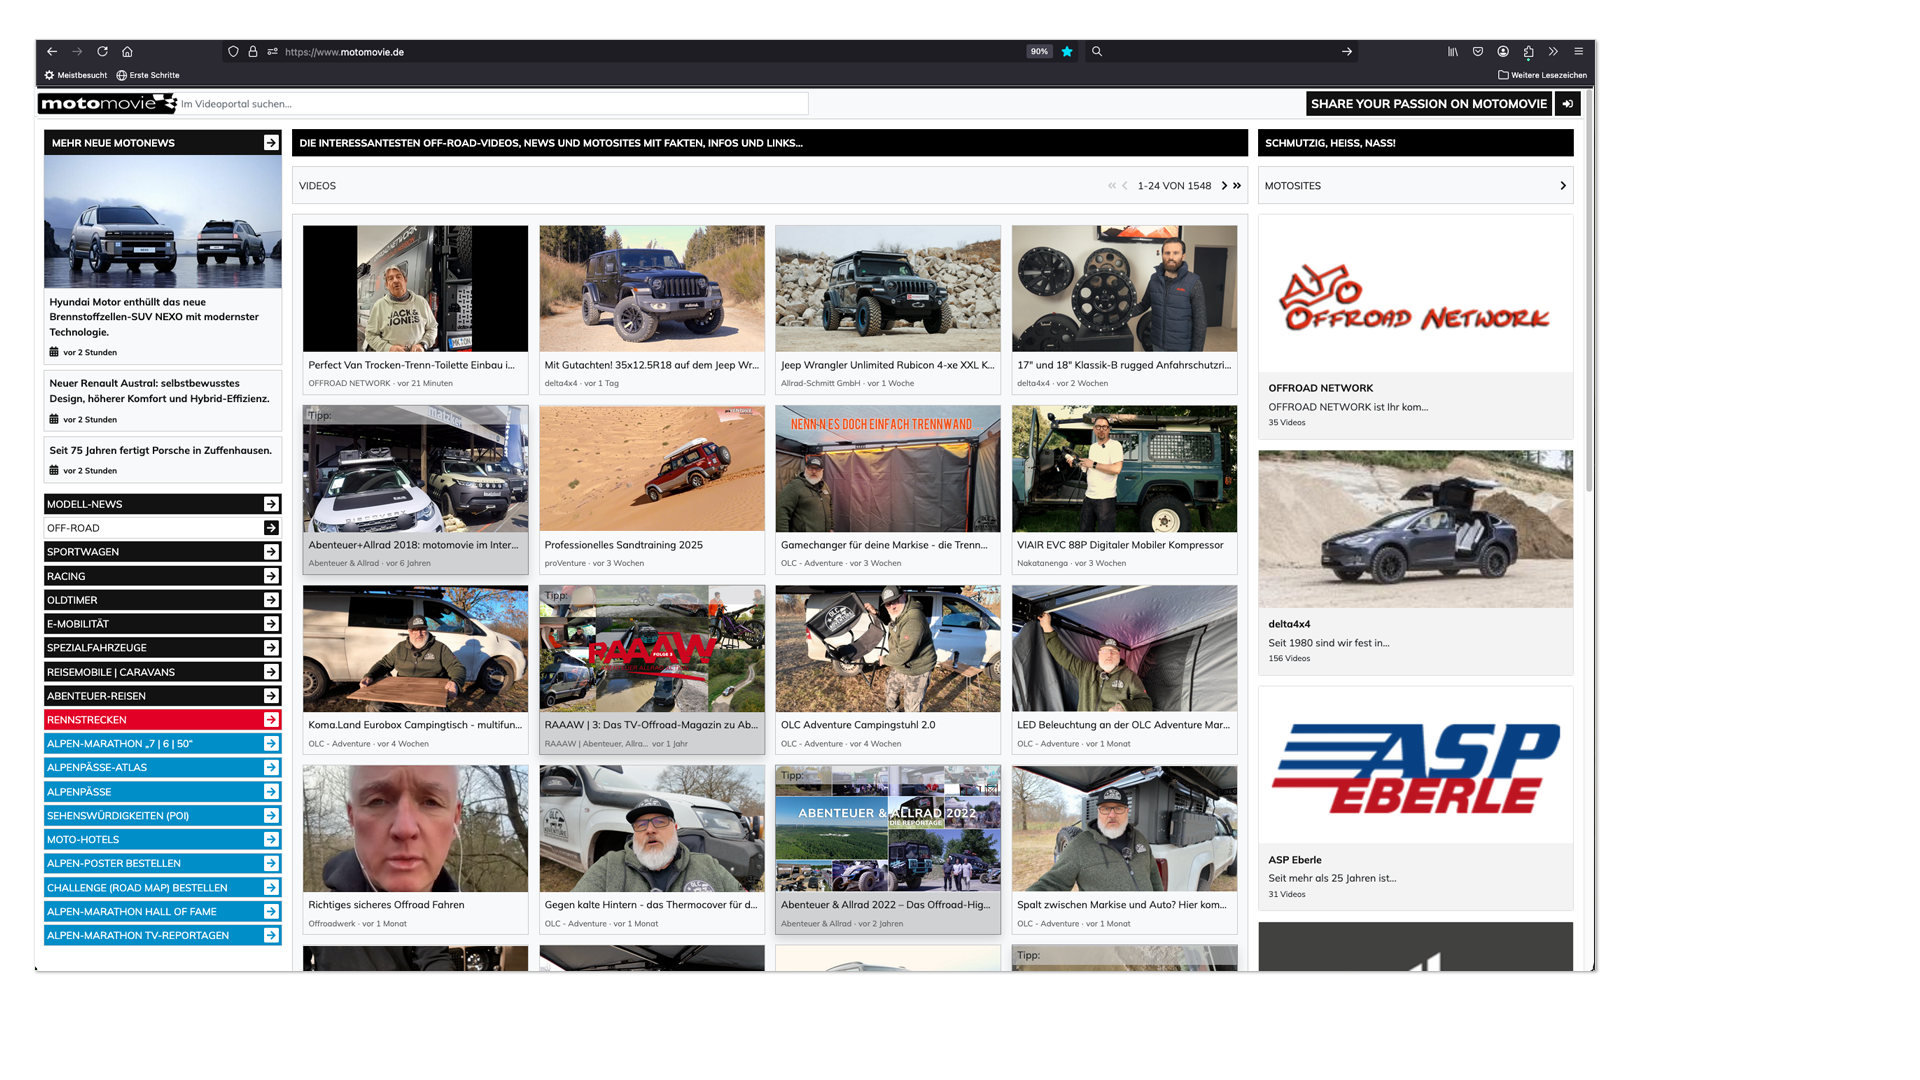
Task: Open the SPEZIALFAHRZEUGE category
Action: (x=162, y=648)
